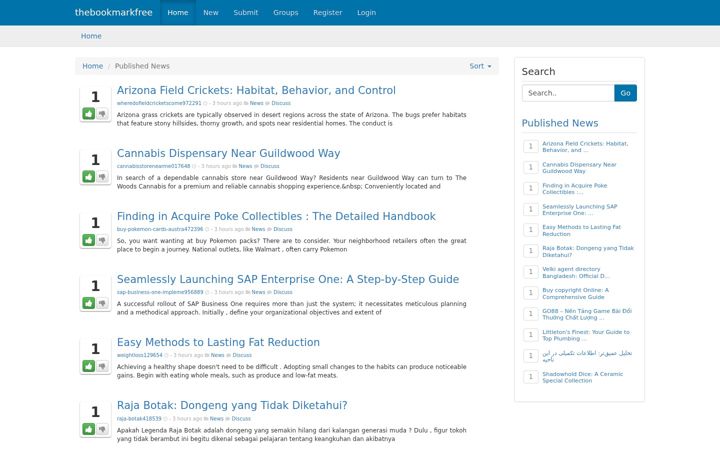Upvote the Seamlessly Launching SAP Enterprise One post
Viewport: 720px width, 450px height.
(x=89, y=303)
